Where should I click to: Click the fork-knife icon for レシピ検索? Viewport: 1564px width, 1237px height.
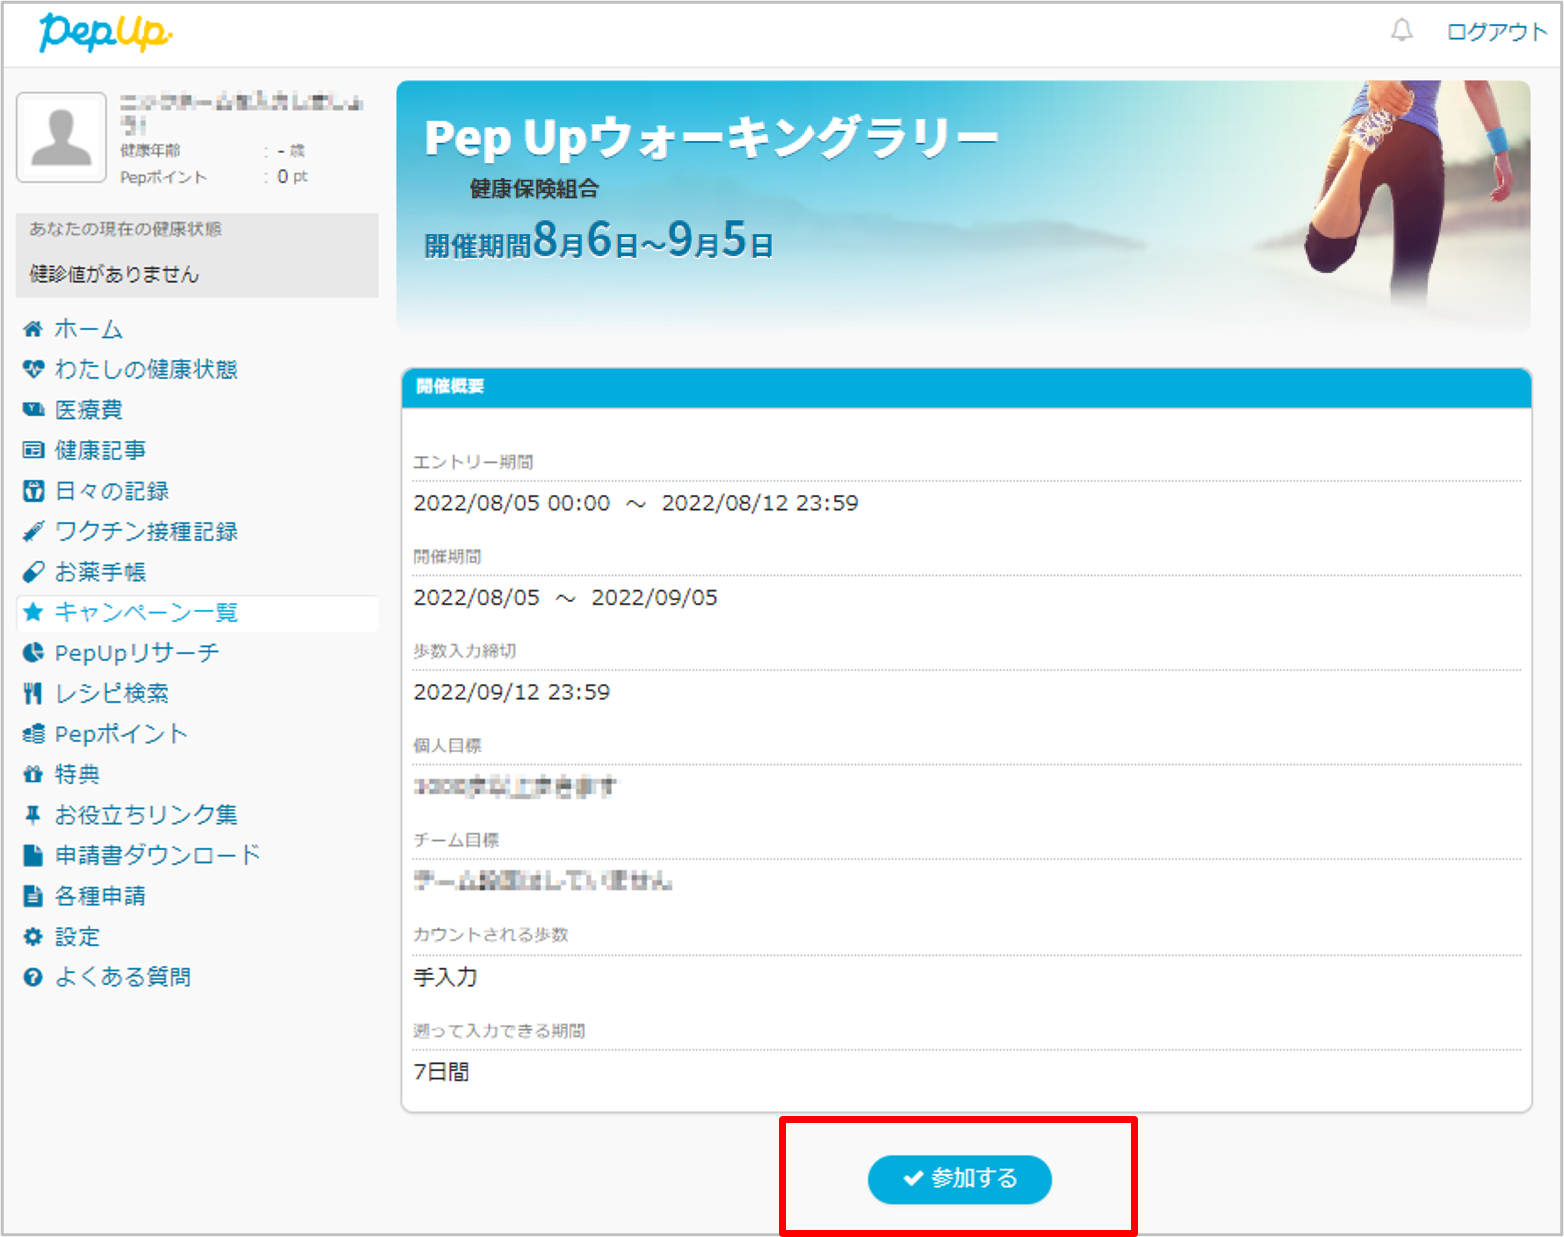tap(33, 693)
